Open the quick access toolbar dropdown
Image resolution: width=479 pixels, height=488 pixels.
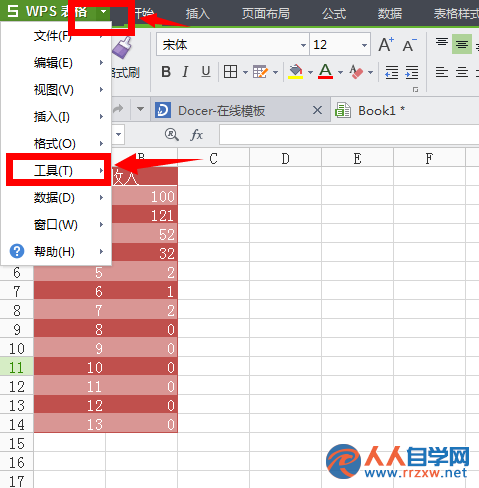pyautogui.click(x=140, y=109)
